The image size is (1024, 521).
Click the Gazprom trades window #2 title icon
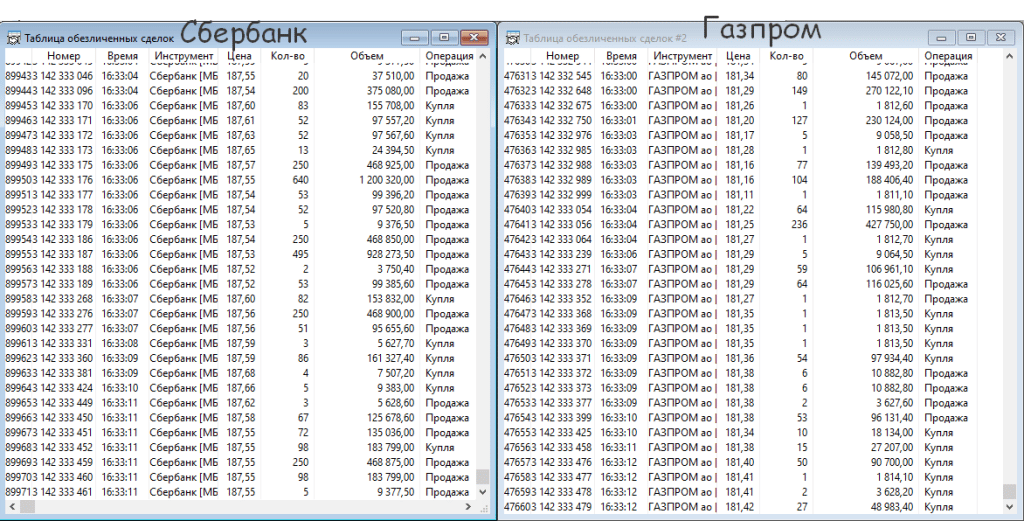pyautogui.click(x=512, y=38)
